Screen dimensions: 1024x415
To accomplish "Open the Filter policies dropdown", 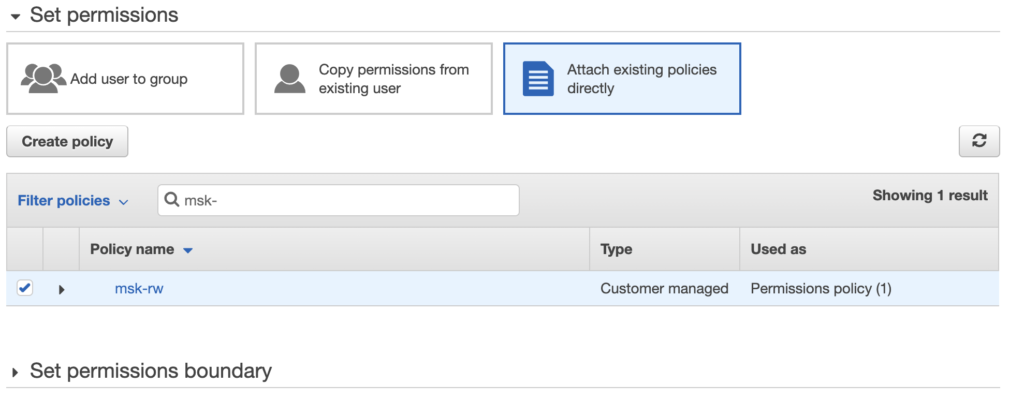I will click(73, 201).
